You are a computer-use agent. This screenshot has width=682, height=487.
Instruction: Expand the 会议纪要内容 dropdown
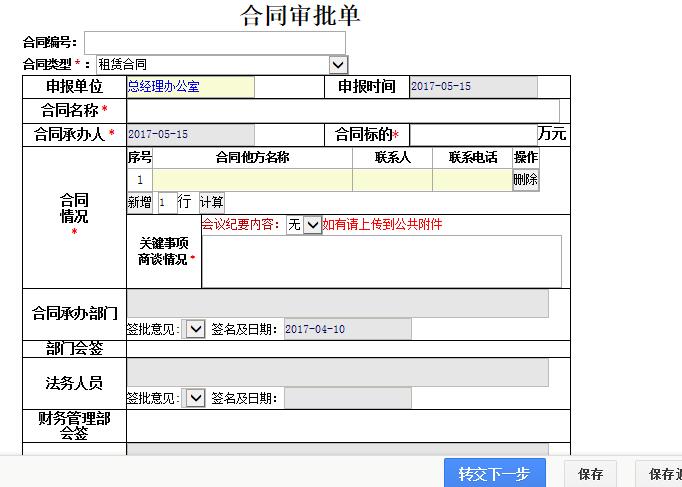[x=312, y=225]
